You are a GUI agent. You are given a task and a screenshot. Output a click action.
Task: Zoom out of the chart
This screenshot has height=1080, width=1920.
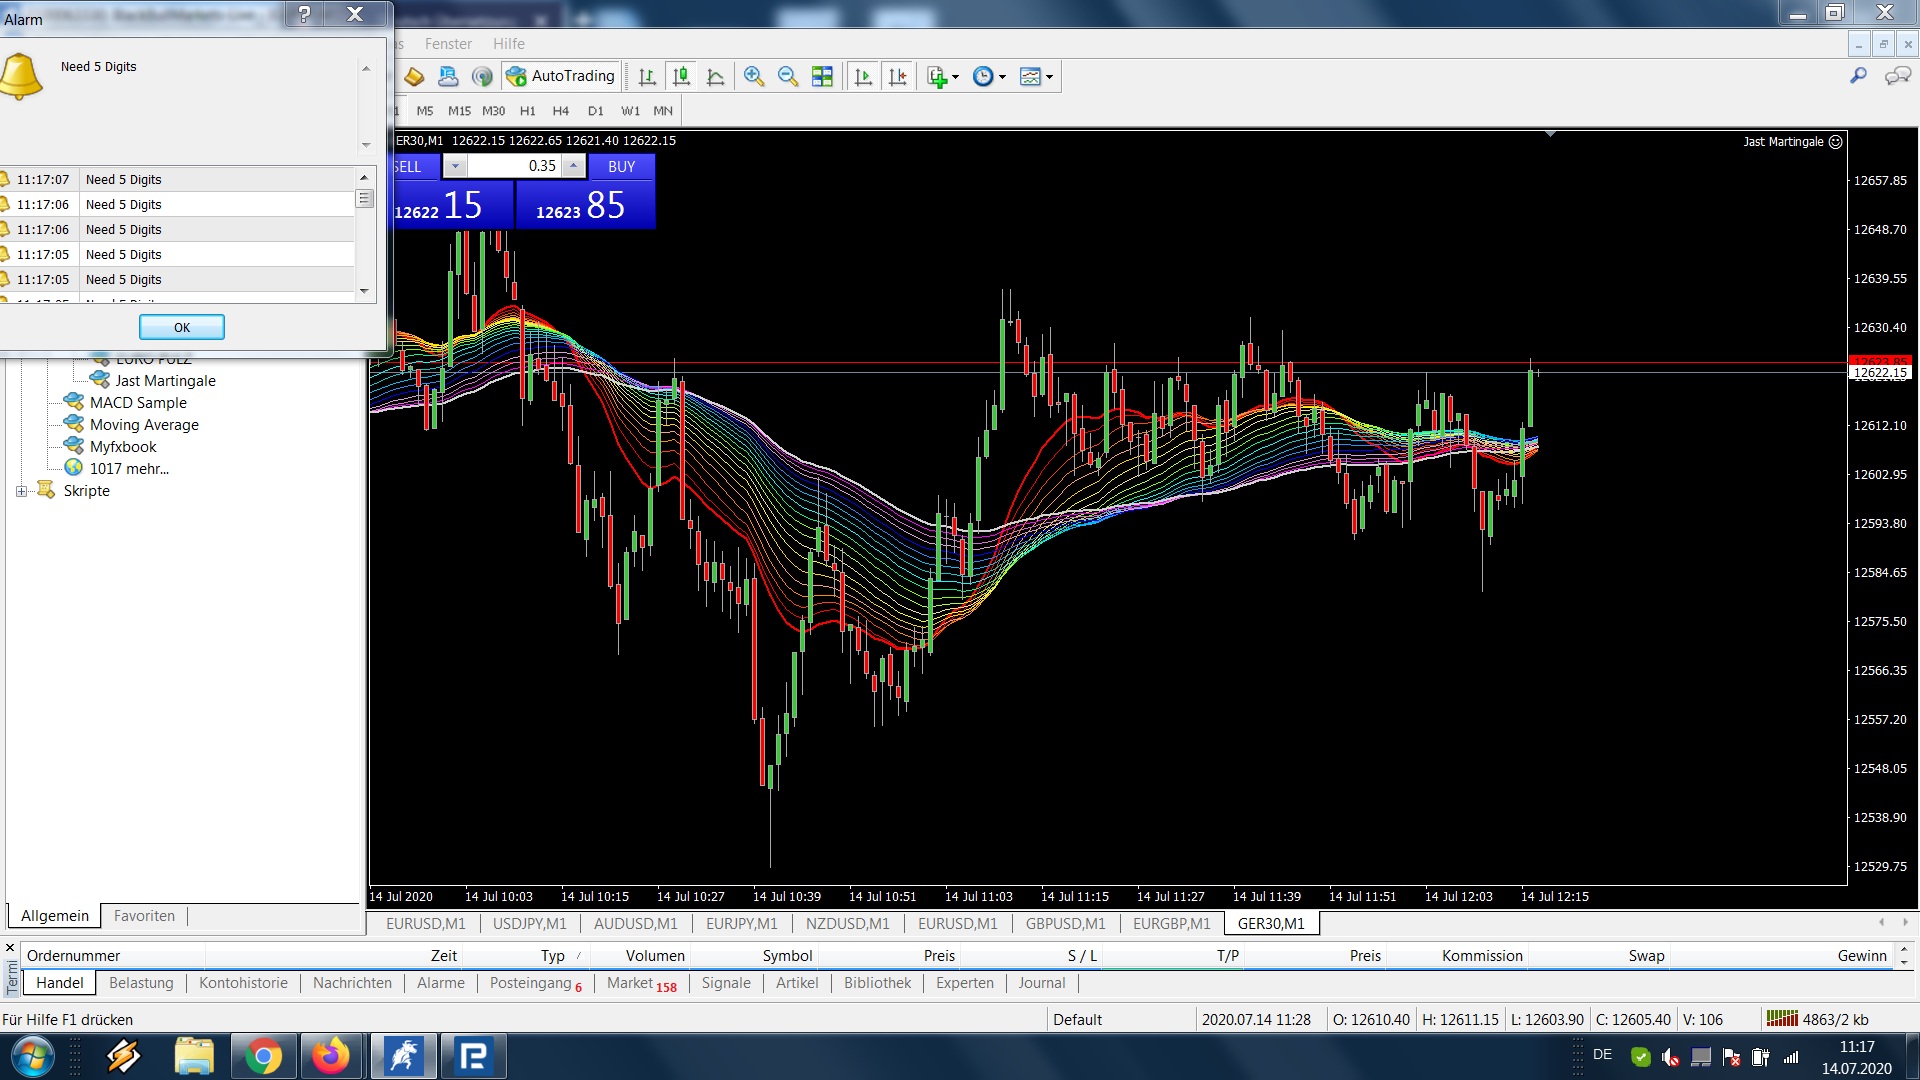(788, 76)
